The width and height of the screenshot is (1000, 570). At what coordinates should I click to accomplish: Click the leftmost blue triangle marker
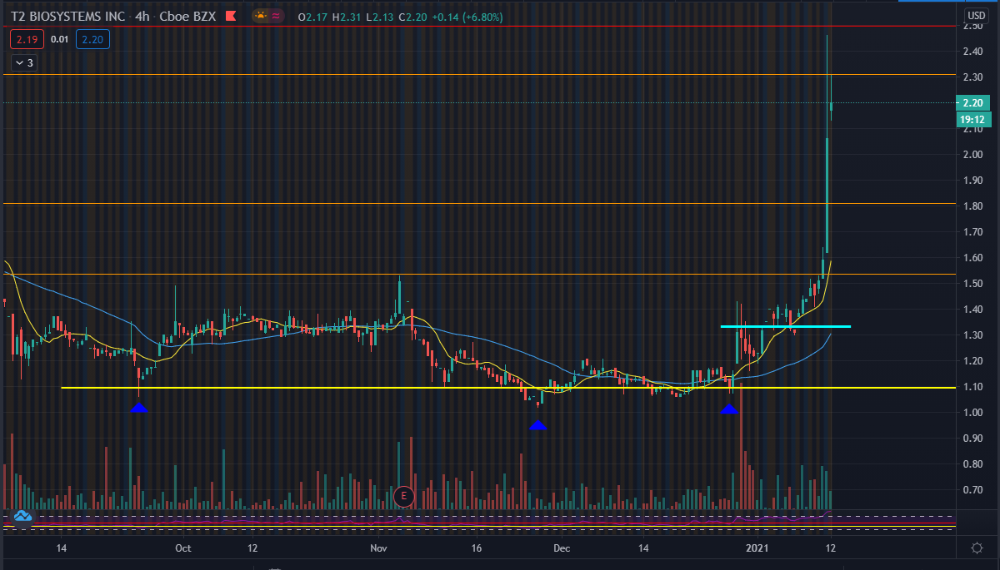139,407
